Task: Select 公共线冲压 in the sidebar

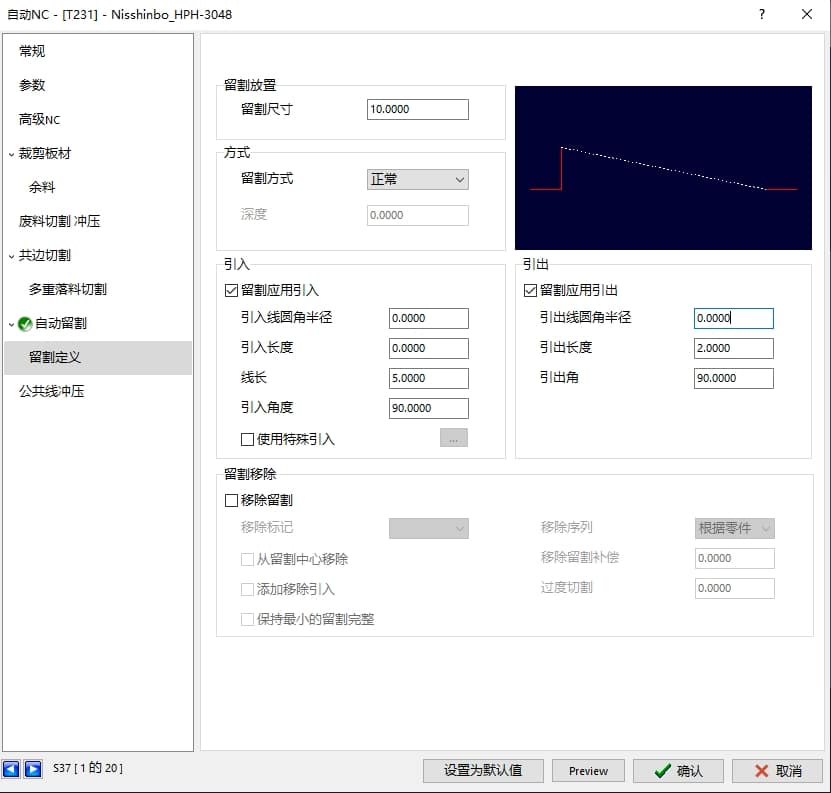Action: click(x=51, y=391)
